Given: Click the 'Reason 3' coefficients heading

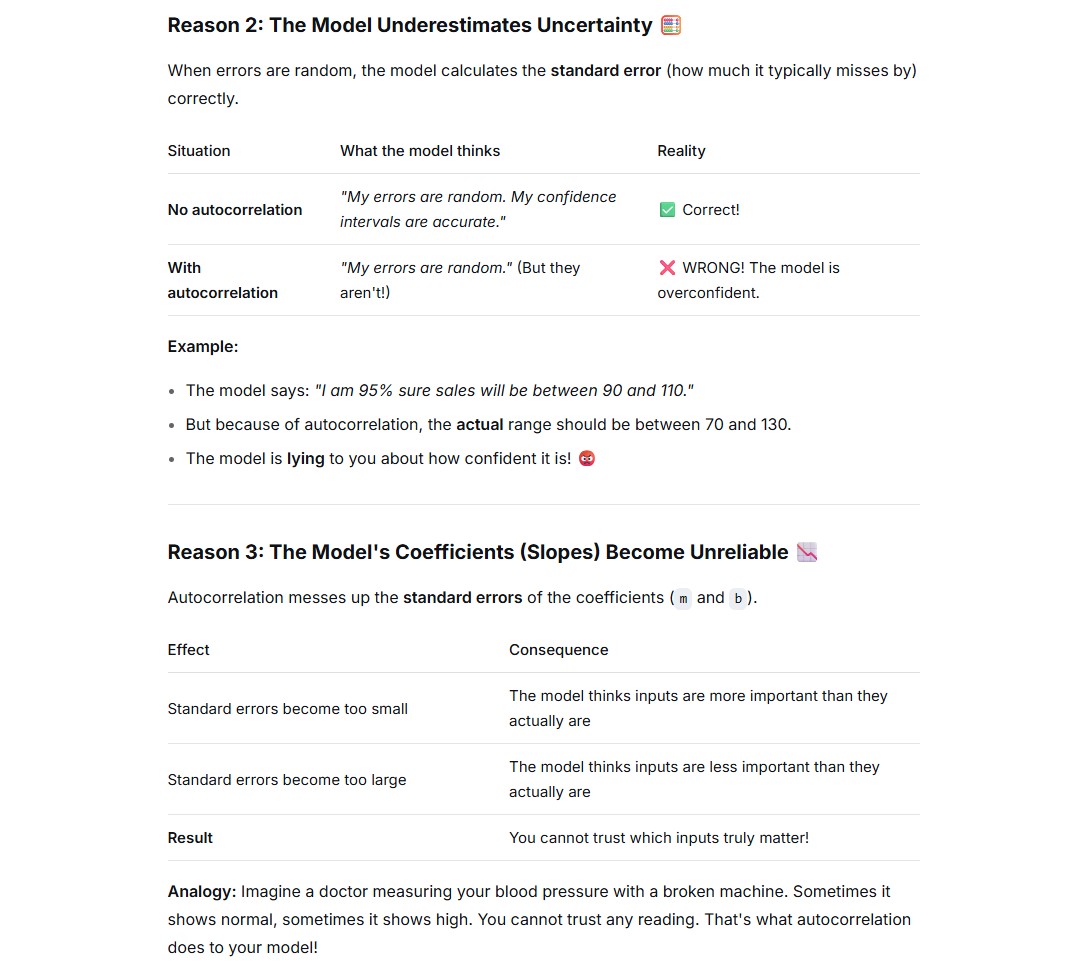Looking at the screenshot, I should point(478,552).
